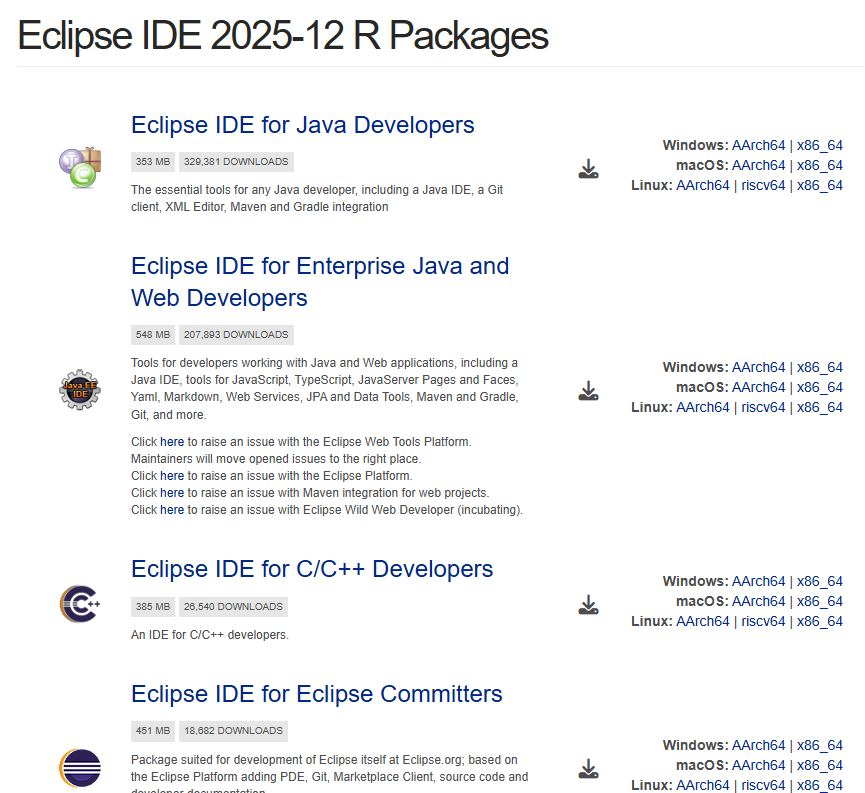Open Eclipse IDE for C/C++ Developers title
This screenshot has width=865, height=793.
point(312,569)
